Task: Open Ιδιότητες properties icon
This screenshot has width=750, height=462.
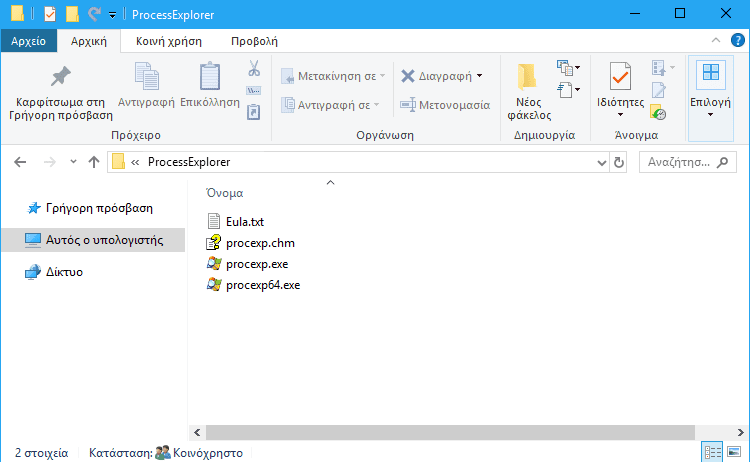Action: coord(620,77)
